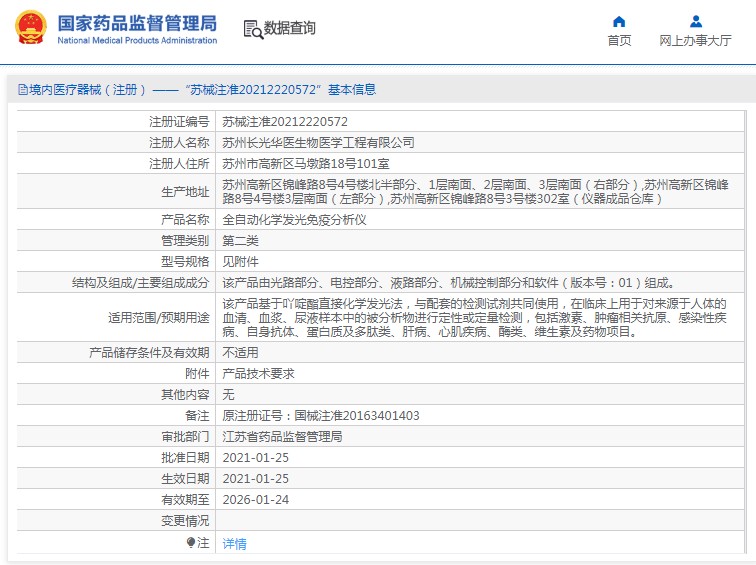Viewport: 756px width, 565px height.
Task: Click the 注册人住所 row label
Action: (179, 164)
